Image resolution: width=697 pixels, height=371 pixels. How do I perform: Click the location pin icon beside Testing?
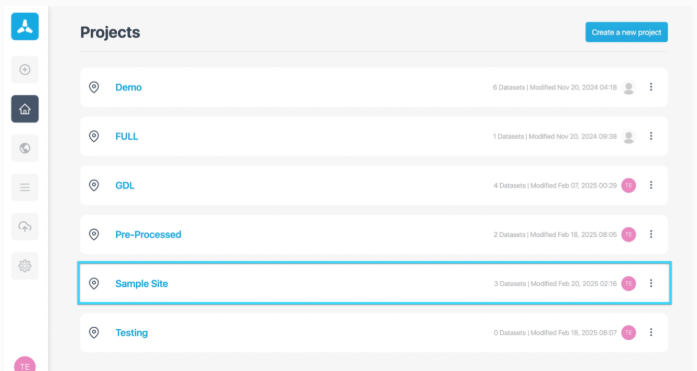[94, 332]
